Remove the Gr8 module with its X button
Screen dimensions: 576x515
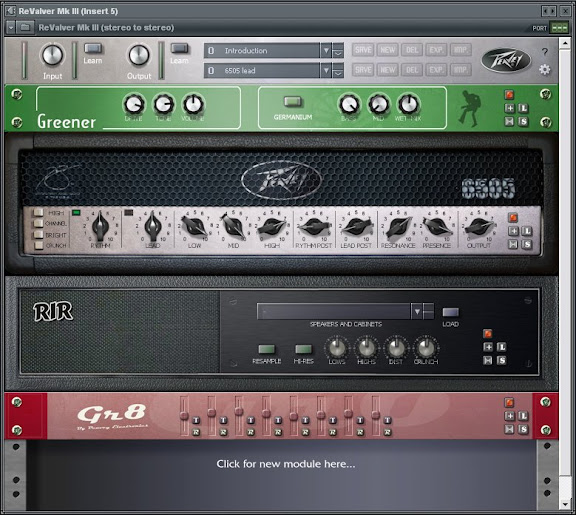tap(510, 429)
